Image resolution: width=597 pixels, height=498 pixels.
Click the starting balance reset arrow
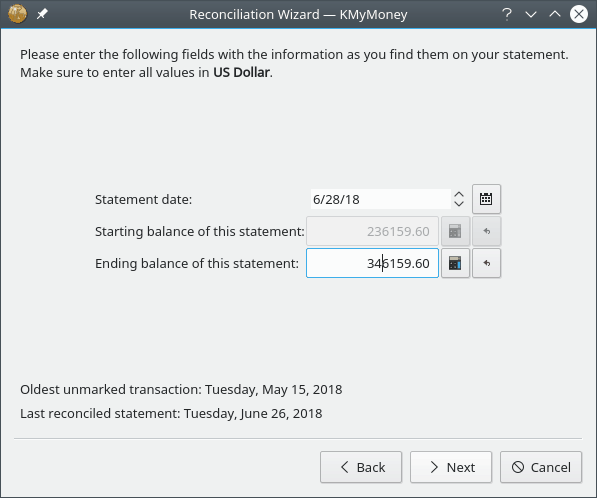pos(486,231)
